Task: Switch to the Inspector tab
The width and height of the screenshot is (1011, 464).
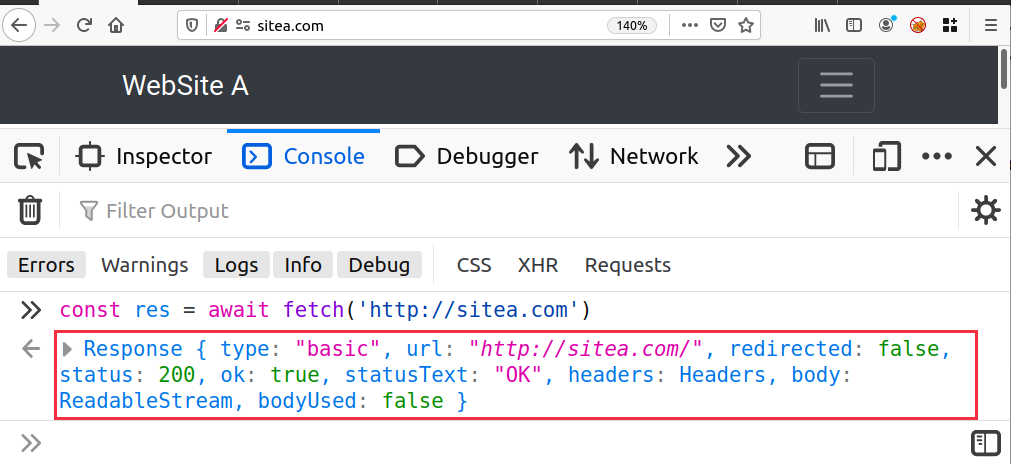Action: (143, 157)
